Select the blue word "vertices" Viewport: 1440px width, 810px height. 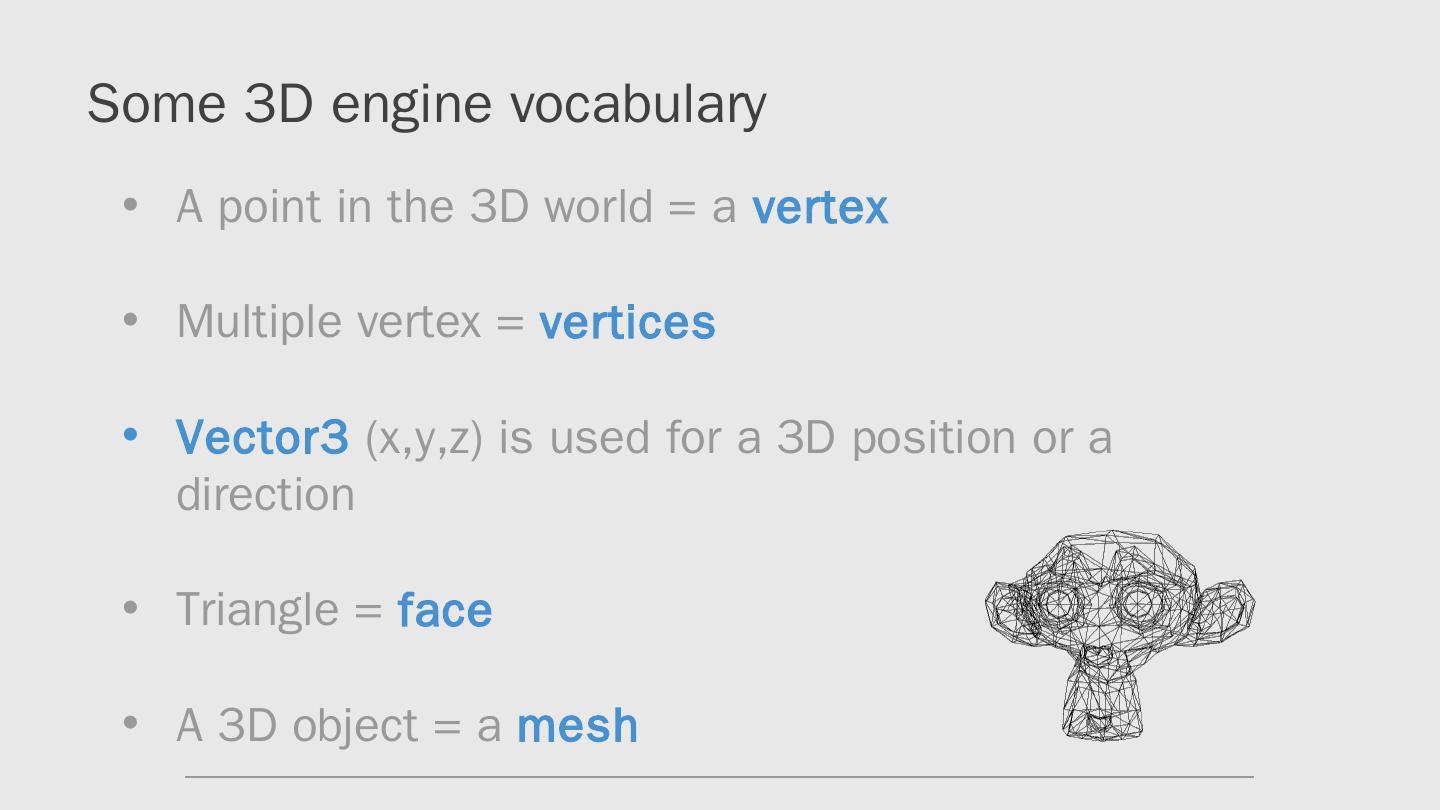click(627, 322)
